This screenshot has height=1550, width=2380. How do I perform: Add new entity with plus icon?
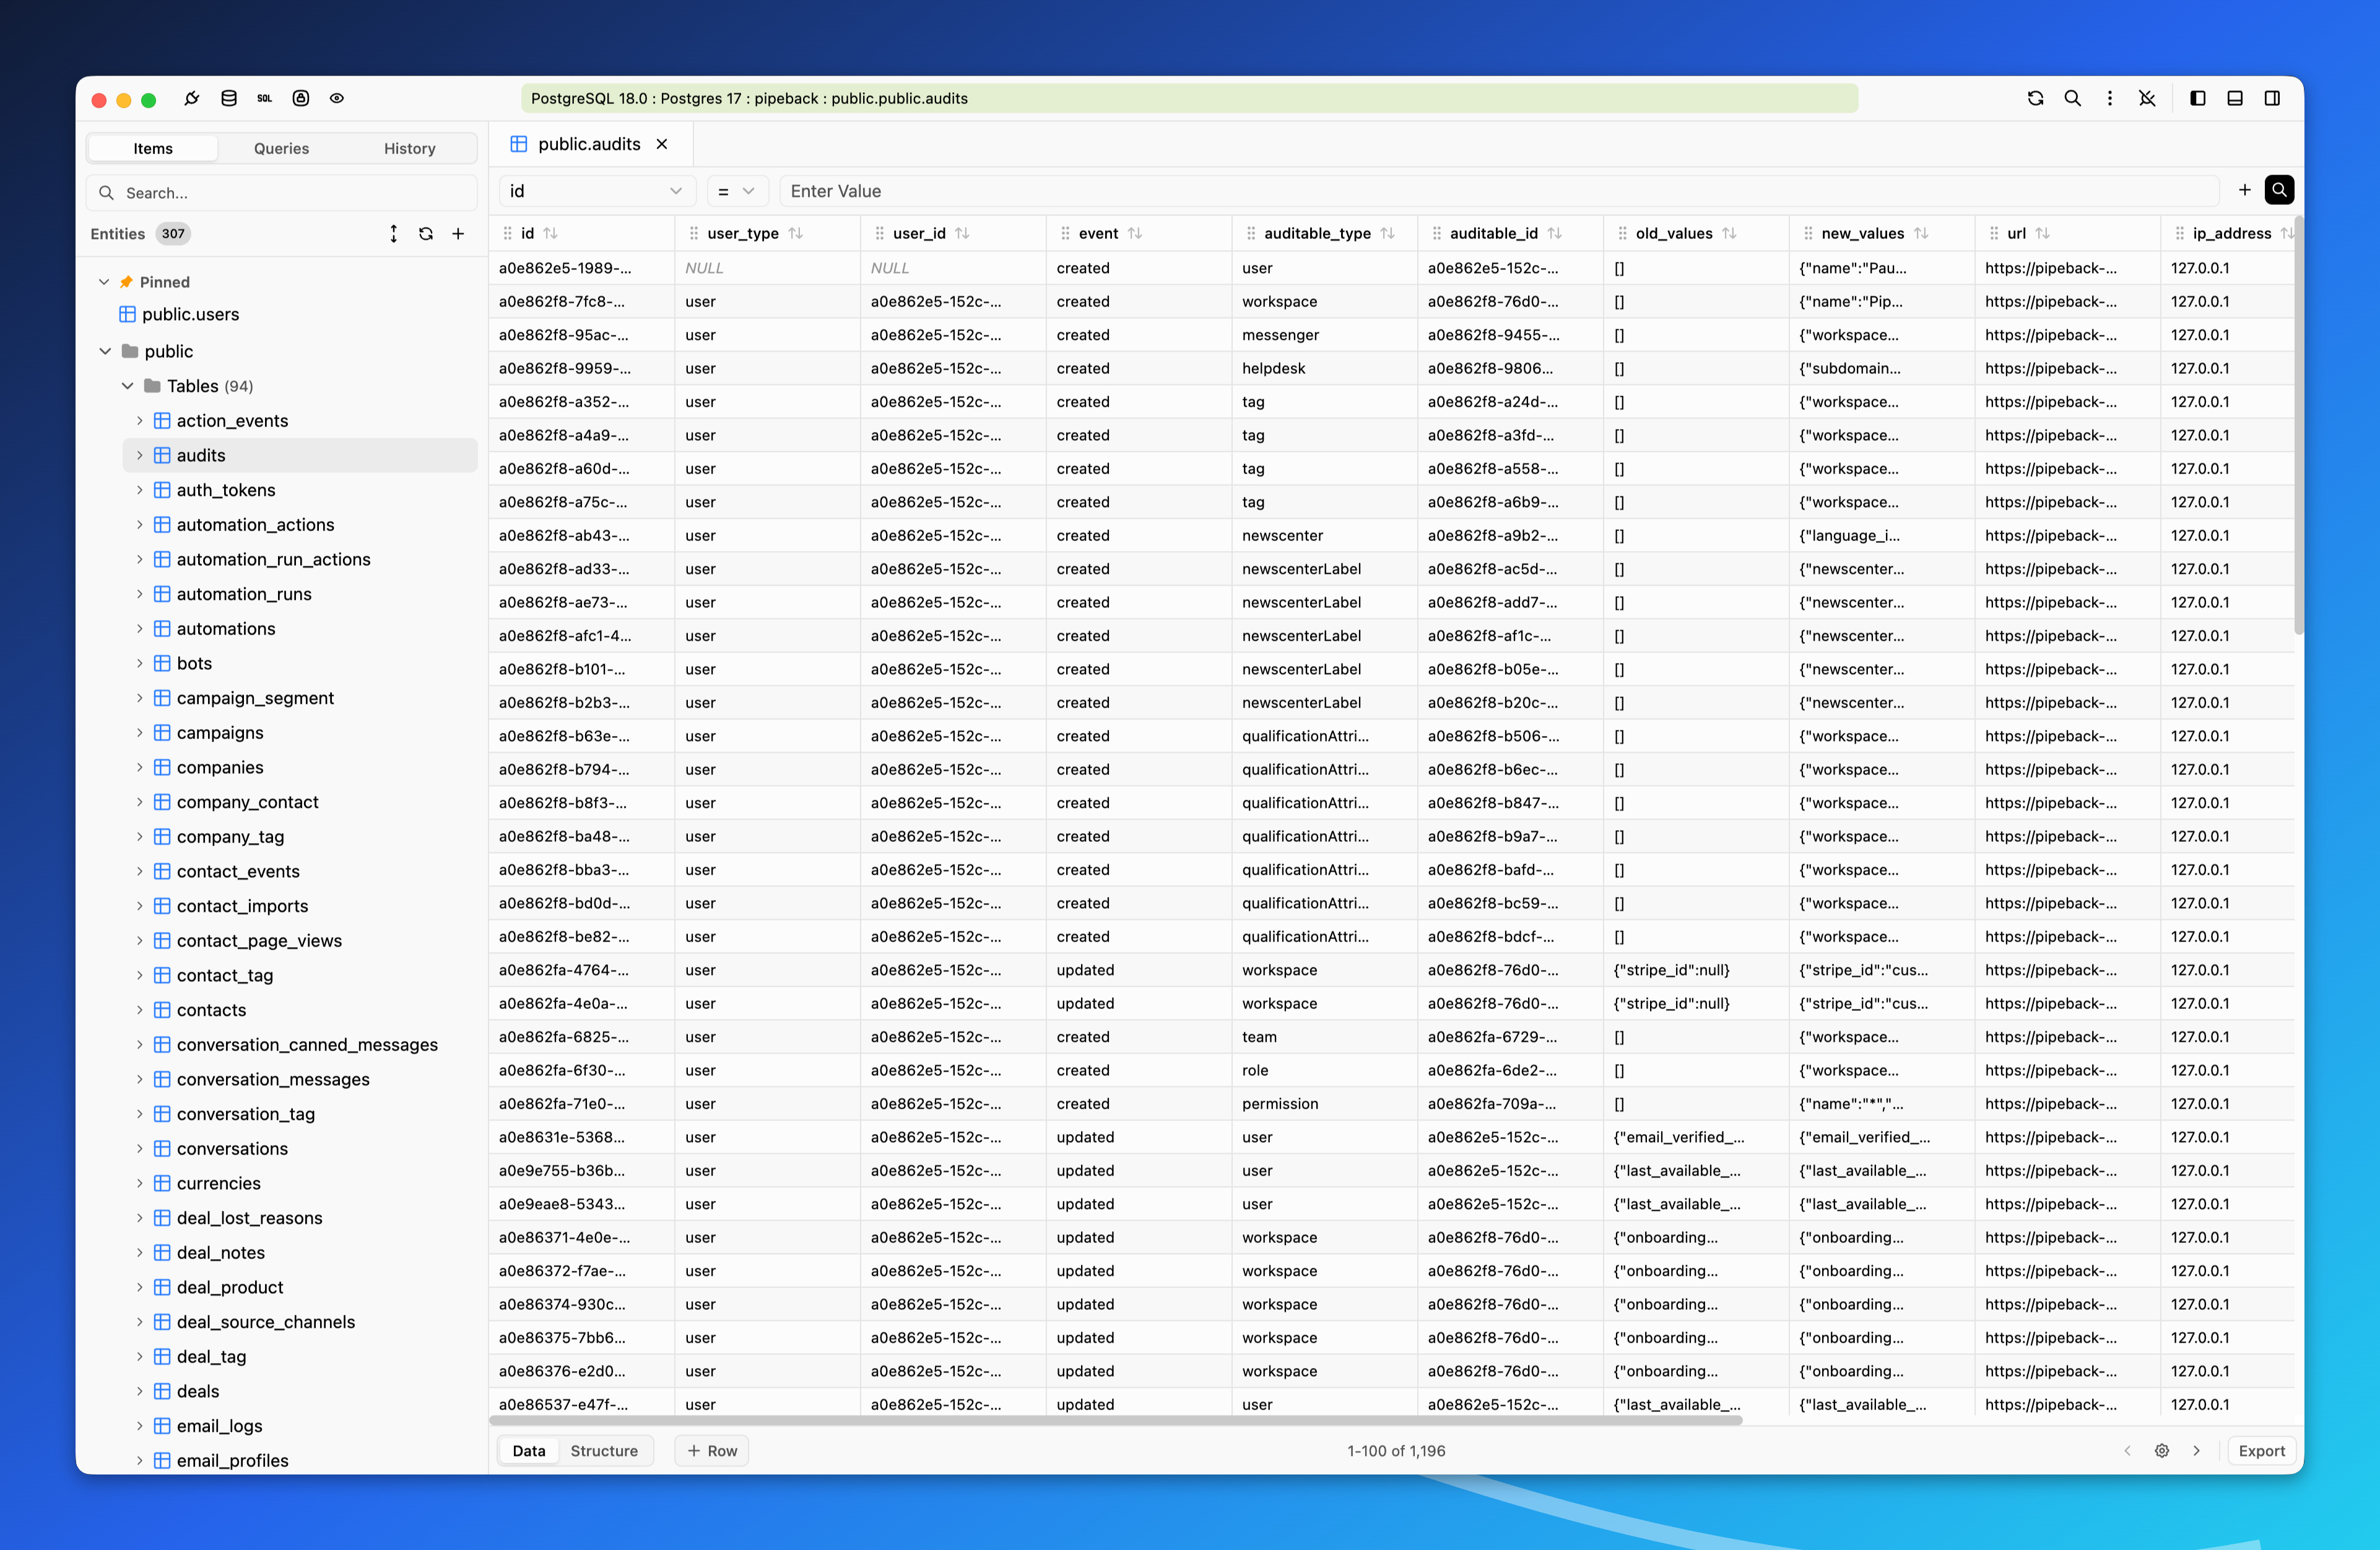pyautogui.click(x=458, y=233)
